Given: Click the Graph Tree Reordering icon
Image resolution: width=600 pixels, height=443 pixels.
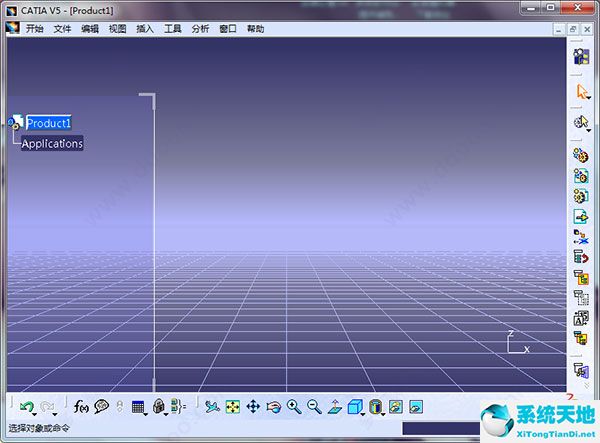Looking at the screenshot, I should (581, 257).
